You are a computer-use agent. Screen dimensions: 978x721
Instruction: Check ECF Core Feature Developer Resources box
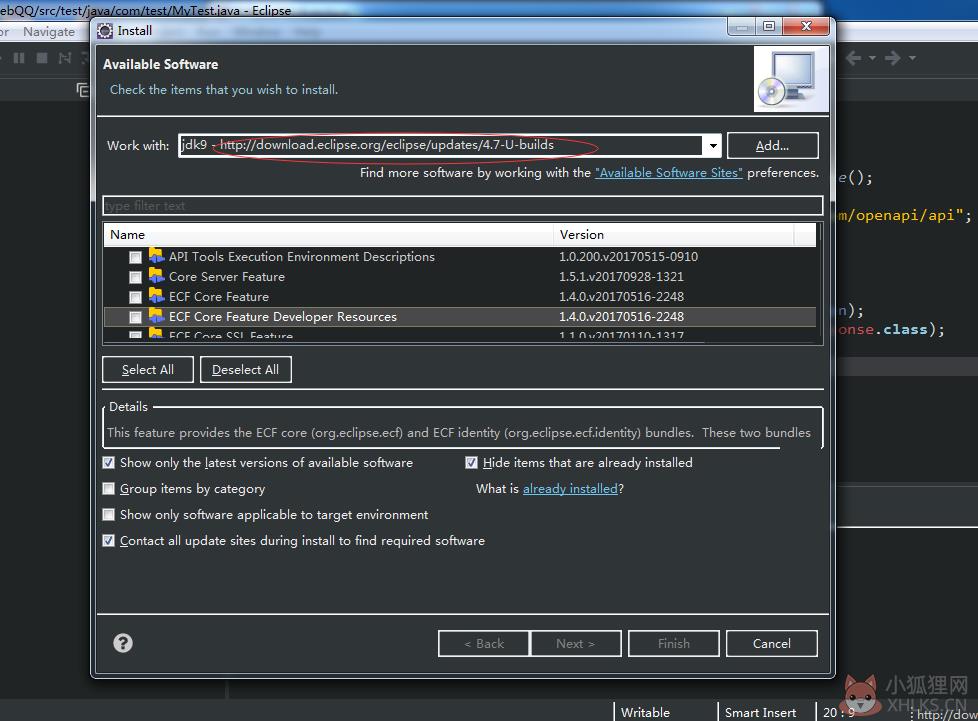point(135,317)
